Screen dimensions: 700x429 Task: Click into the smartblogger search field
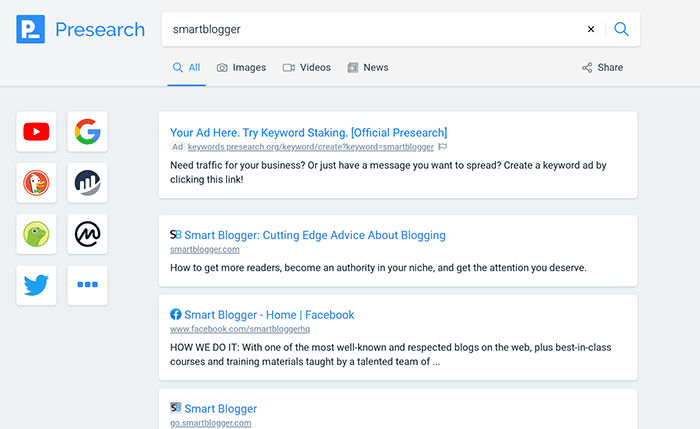click(x=370, y=29)
